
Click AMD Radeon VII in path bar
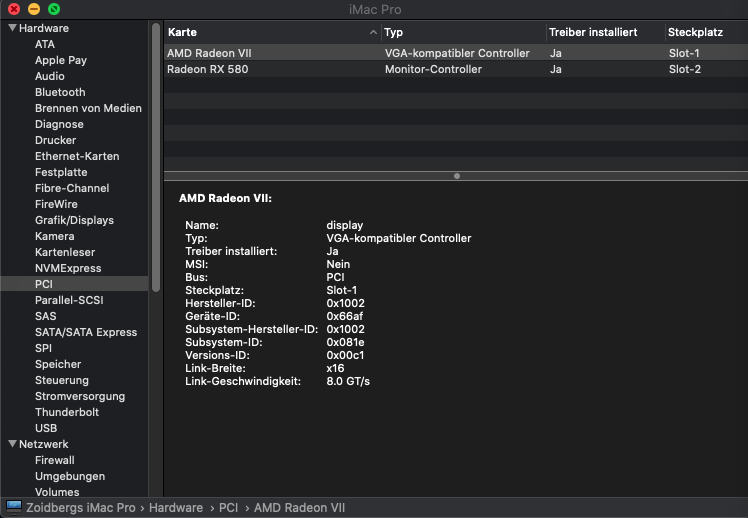pyautogui.click(x=299, y=508)
